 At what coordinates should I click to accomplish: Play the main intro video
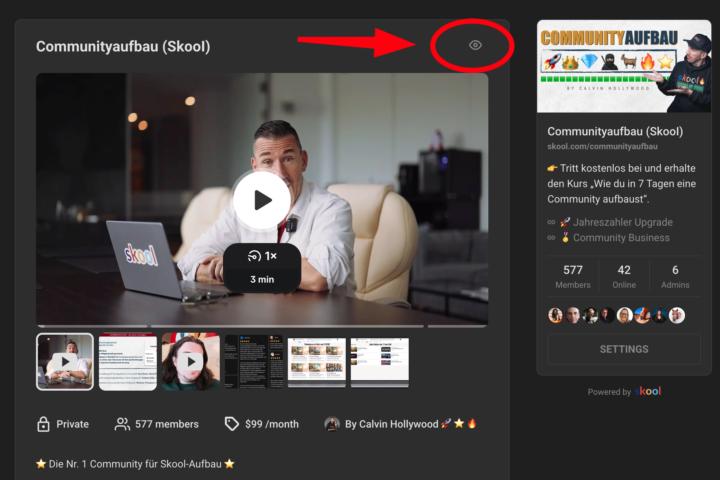pos(262,200)
